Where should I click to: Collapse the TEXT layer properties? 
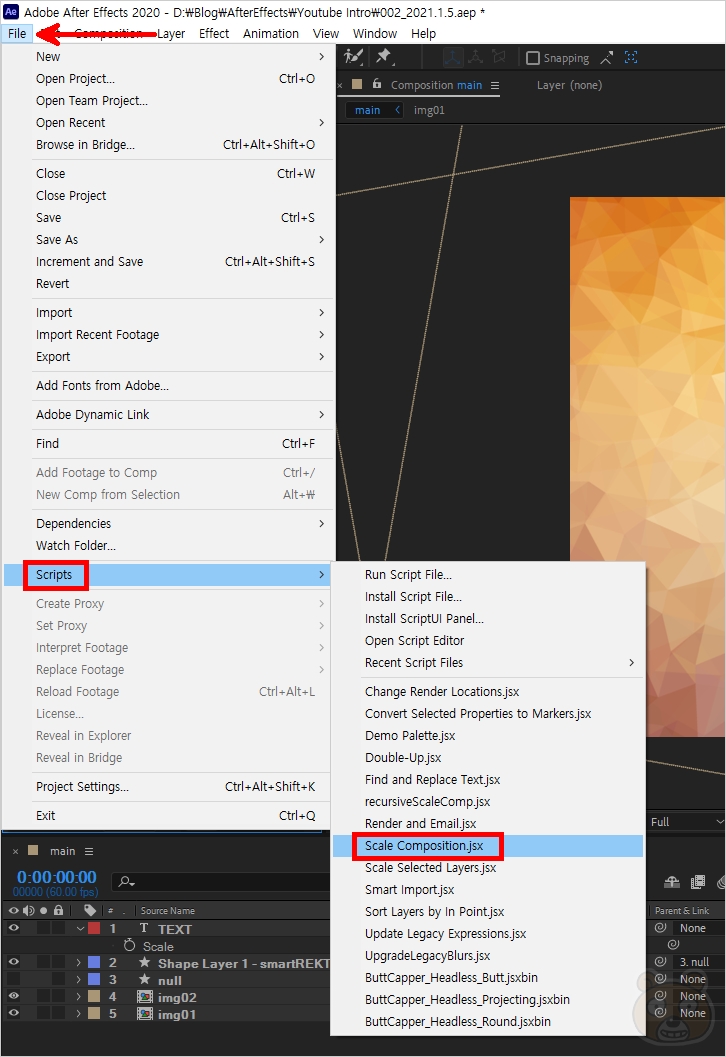click(80, 928)
